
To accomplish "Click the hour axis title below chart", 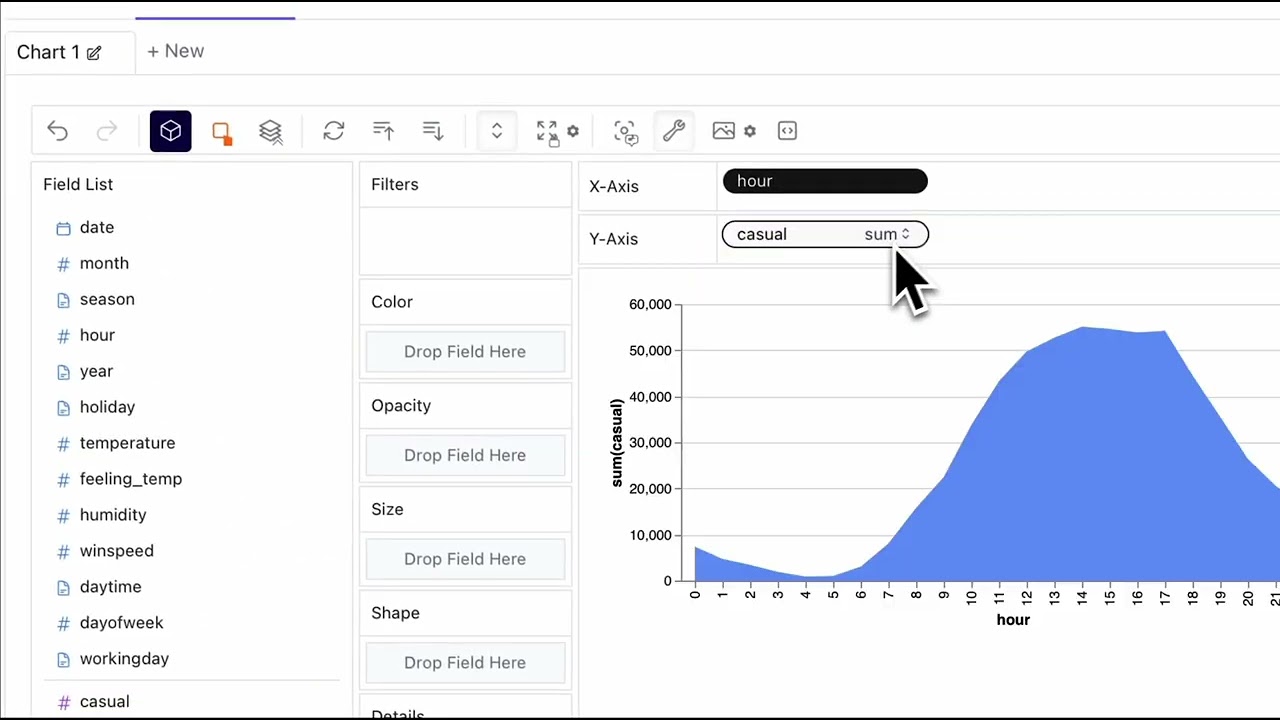I will coord(1013,620).
